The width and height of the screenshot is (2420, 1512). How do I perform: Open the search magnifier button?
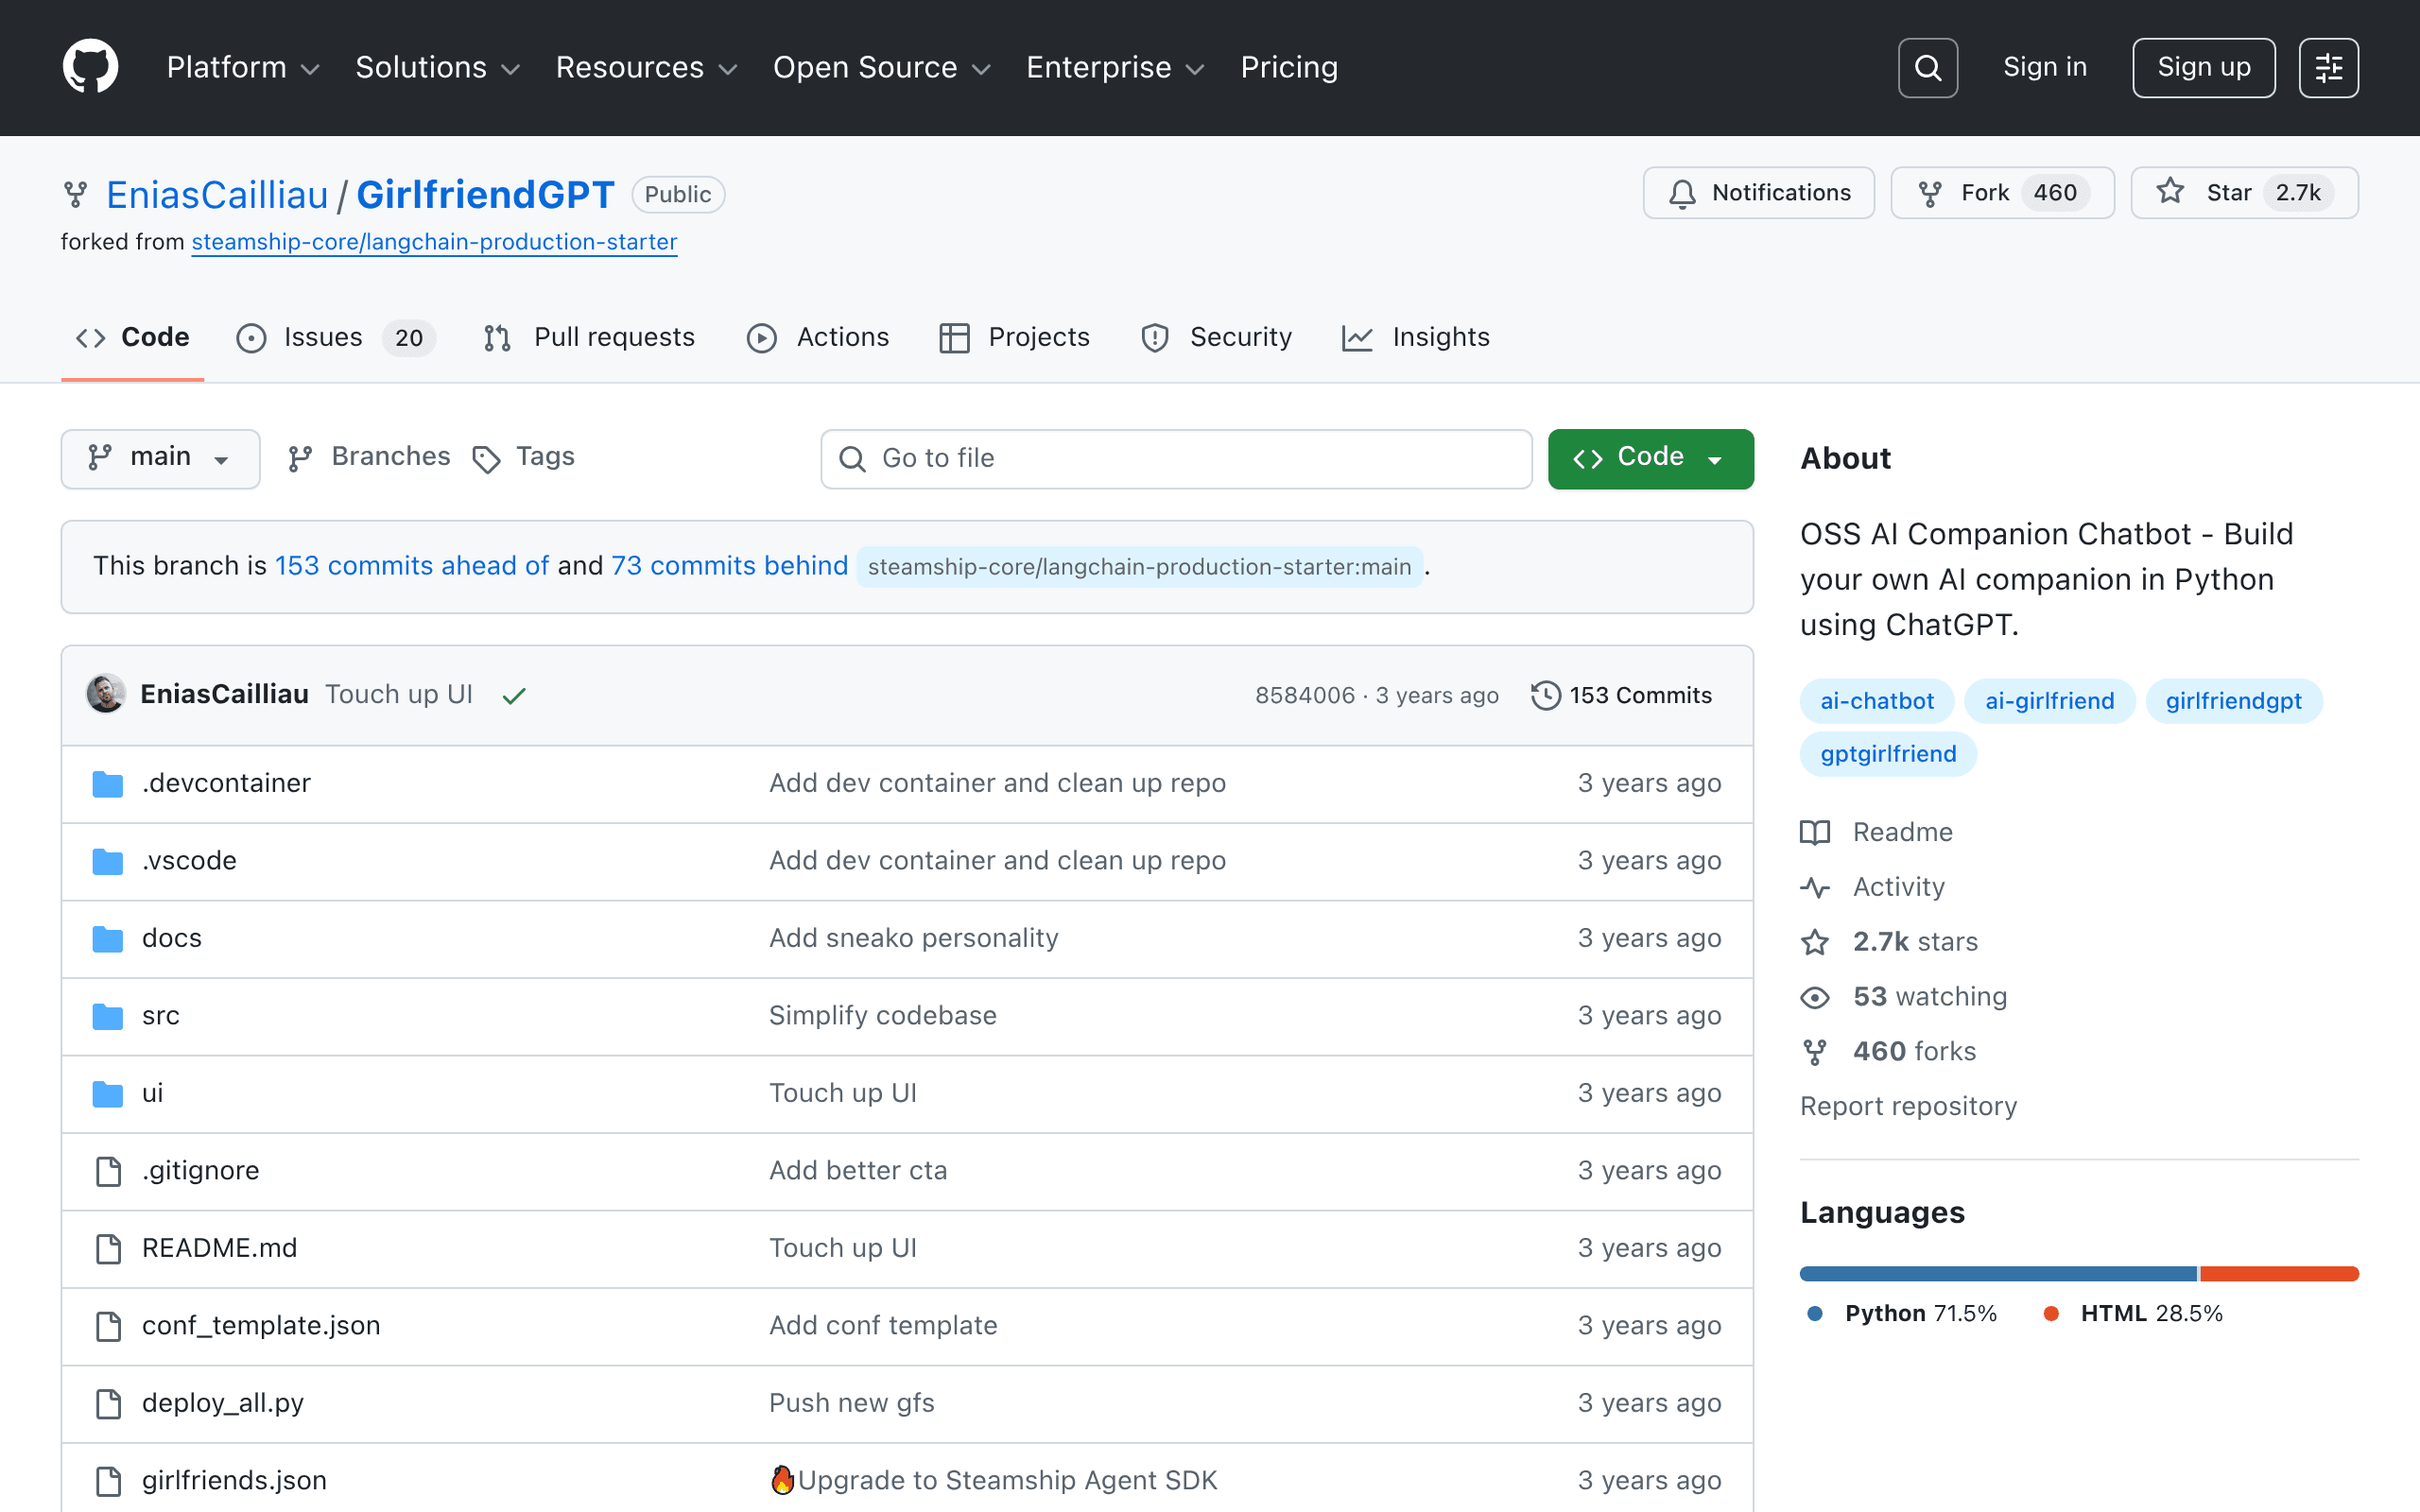click(1927, 67)
